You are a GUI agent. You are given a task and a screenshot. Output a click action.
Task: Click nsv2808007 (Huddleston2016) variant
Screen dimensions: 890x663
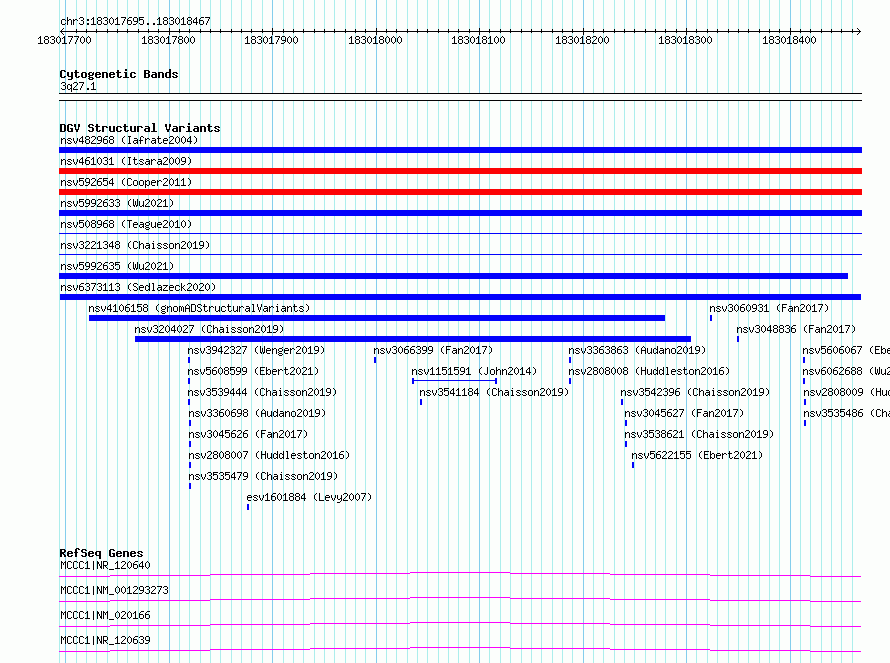click(269, 455)
